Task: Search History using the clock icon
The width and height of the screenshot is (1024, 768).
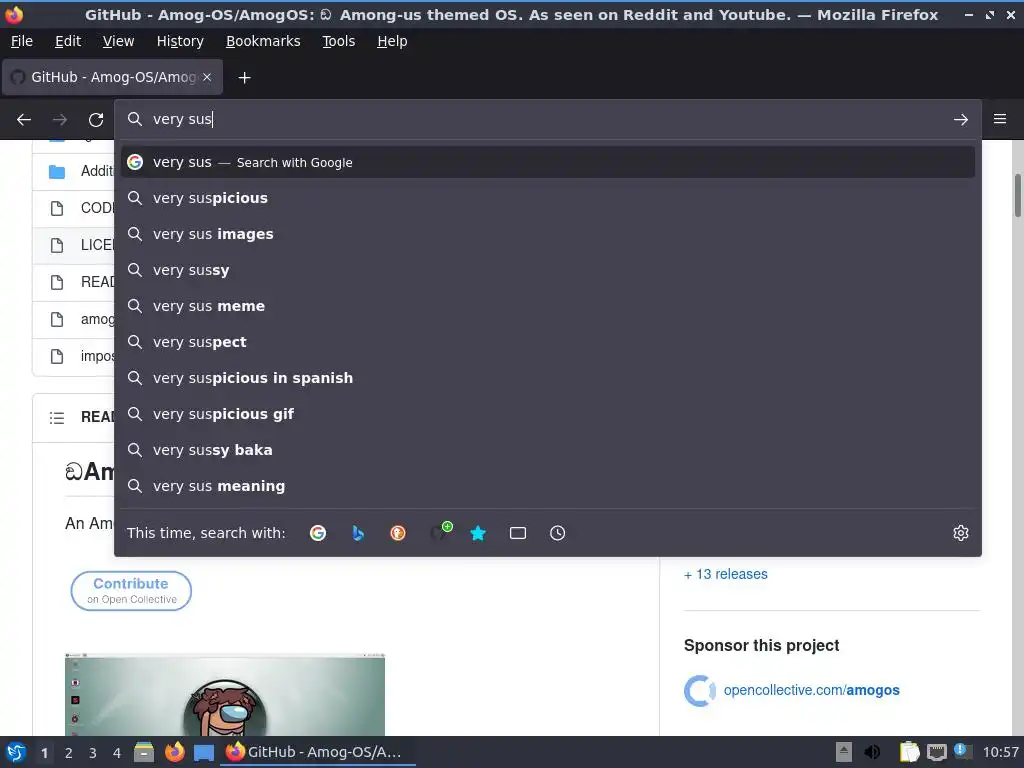Action: 558,533
